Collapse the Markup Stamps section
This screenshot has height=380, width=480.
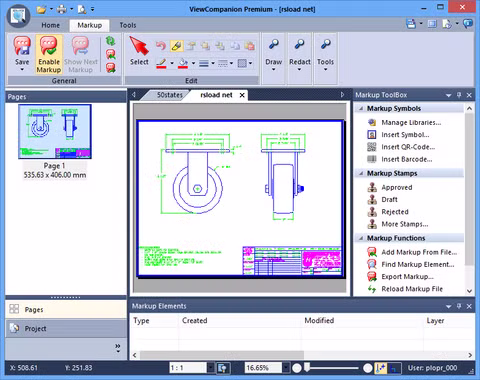tap(361, 173)
